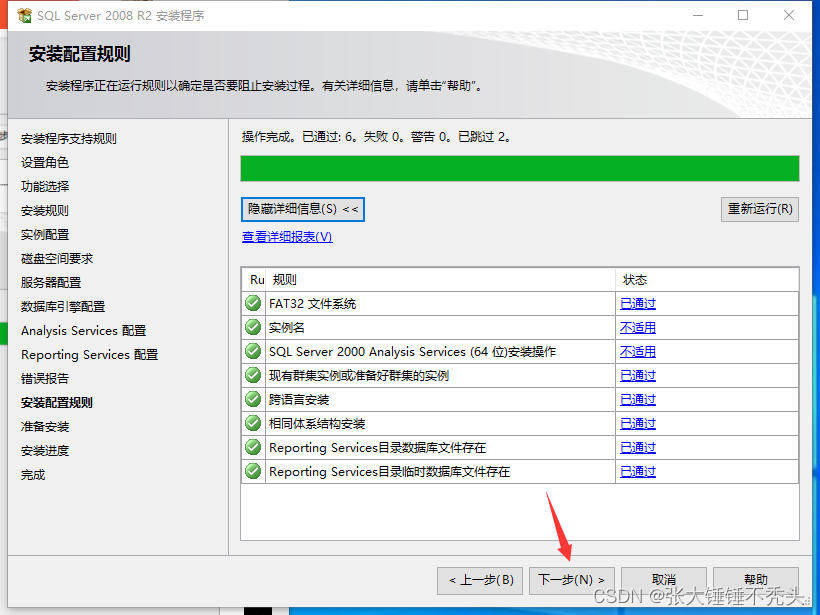Click check icon for Reporting Services目录数据库文件存在 rule

[253, 448]
